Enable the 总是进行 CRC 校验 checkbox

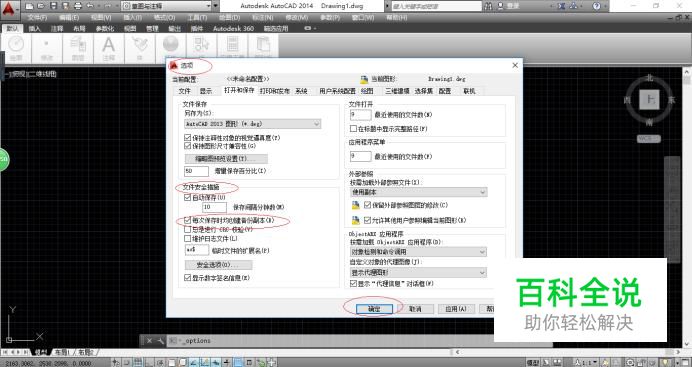point(188,229)
